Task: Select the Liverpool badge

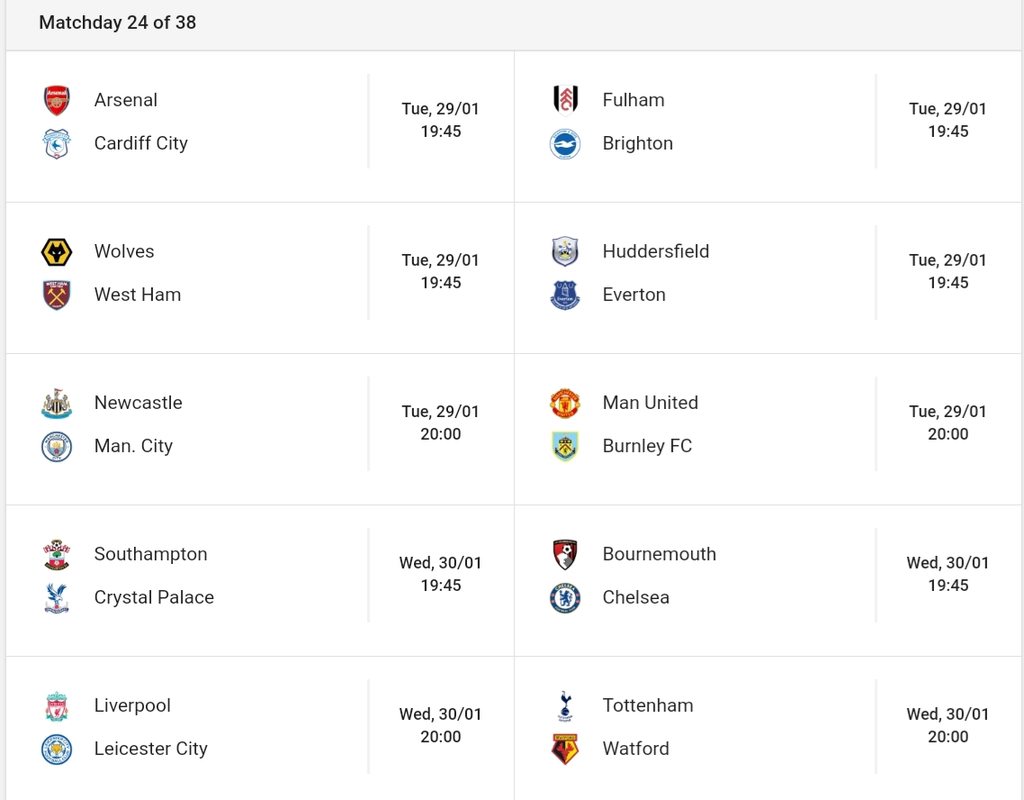Action: 57,706
